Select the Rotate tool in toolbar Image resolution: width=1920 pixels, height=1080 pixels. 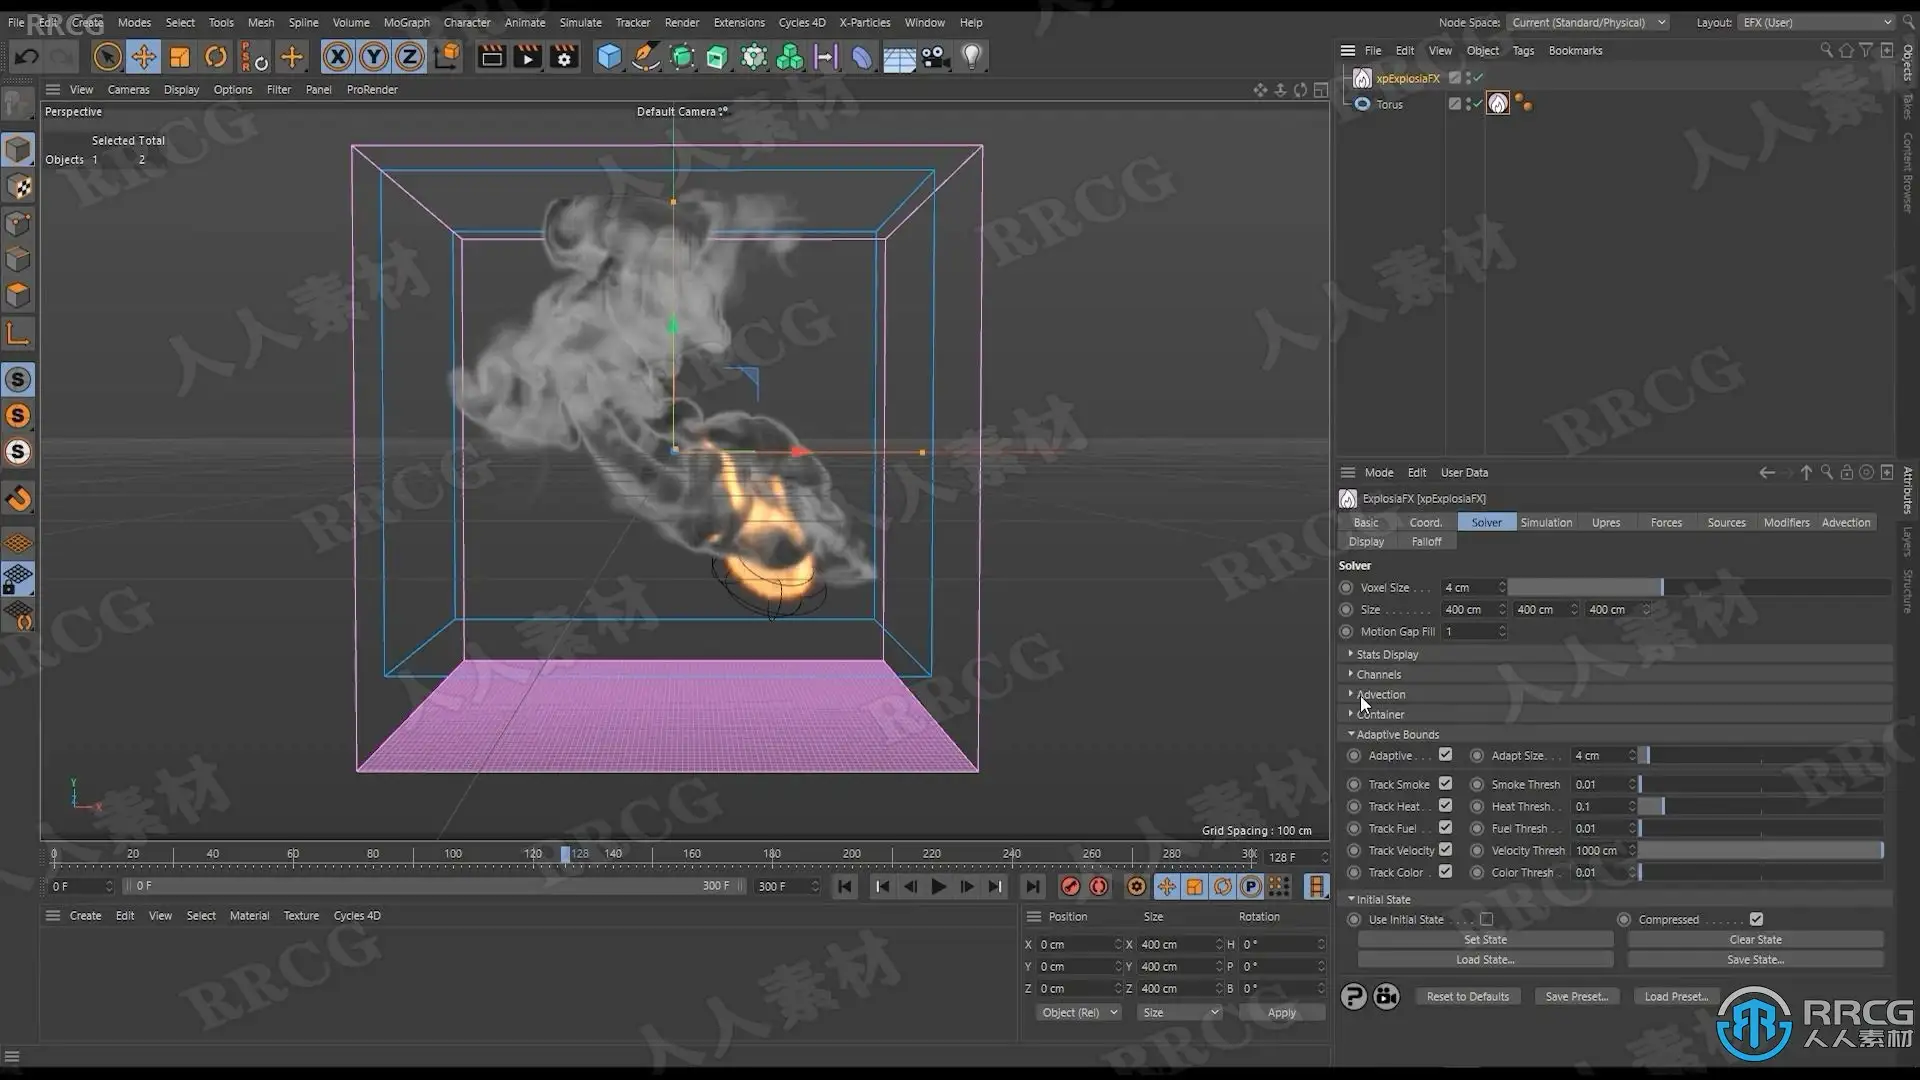coord(216,57)
